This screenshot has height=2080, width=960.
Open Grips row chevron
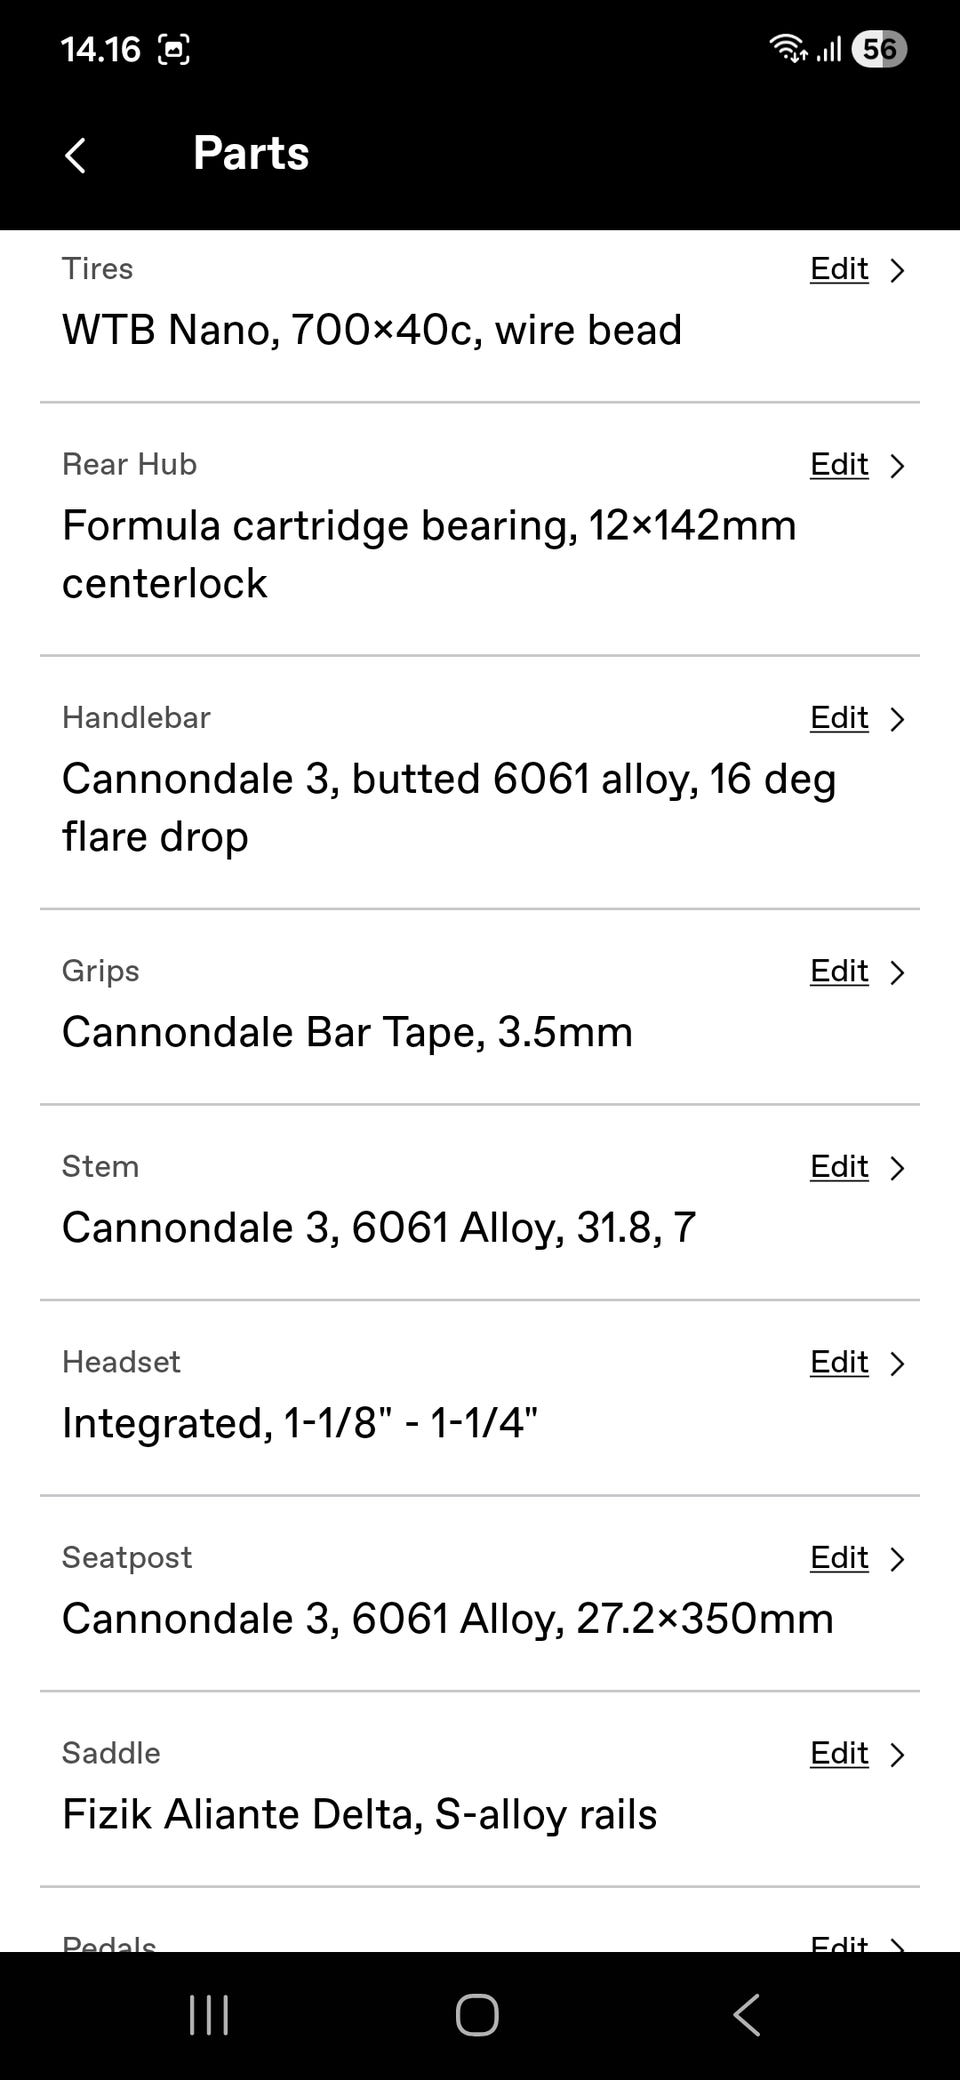pyautogui.click(x=897, y=972)
